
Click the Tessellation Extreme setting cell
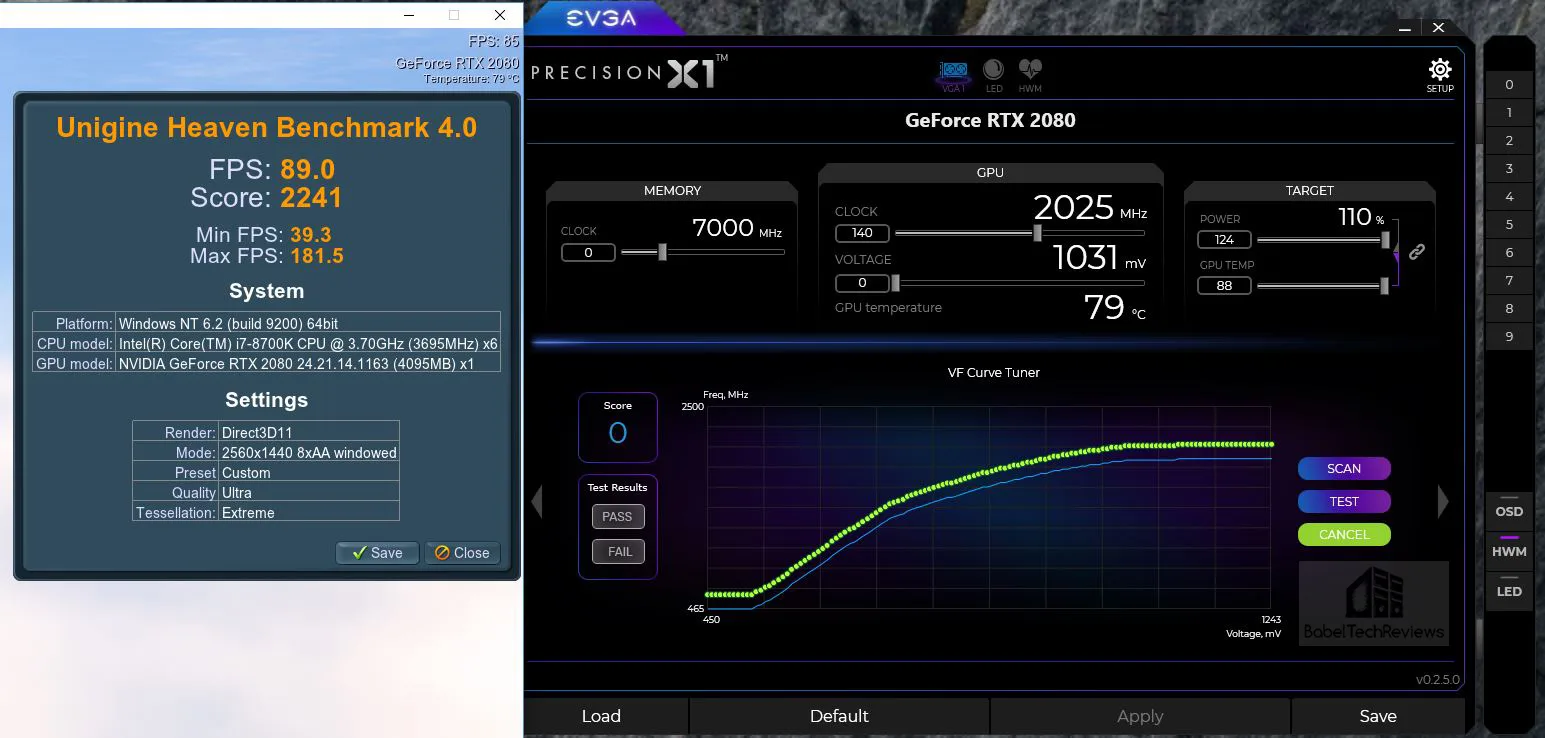pyautogui.click(x=308, y=513)
